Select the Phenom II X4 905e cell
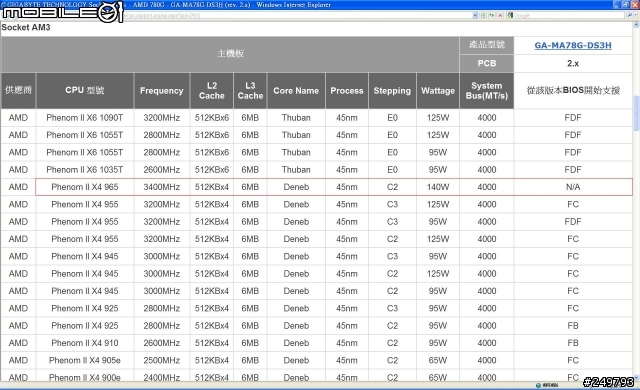Image resolution: width=640 pixels, height=390 pixels. [85, 360]
